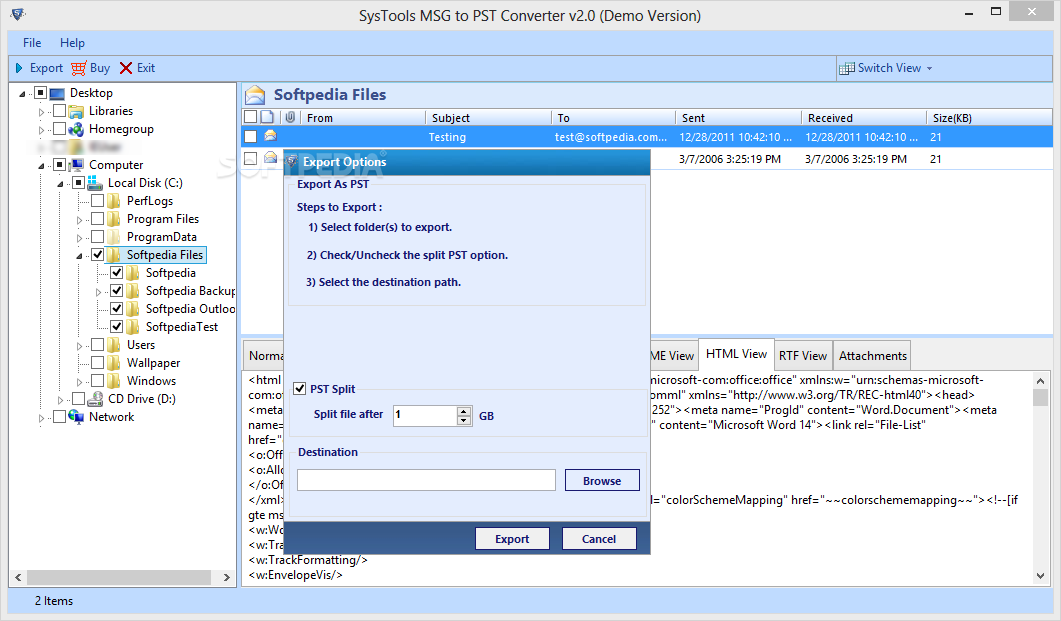
Task: Click the envelope icon of Testing message
Action: coord(271,137)
